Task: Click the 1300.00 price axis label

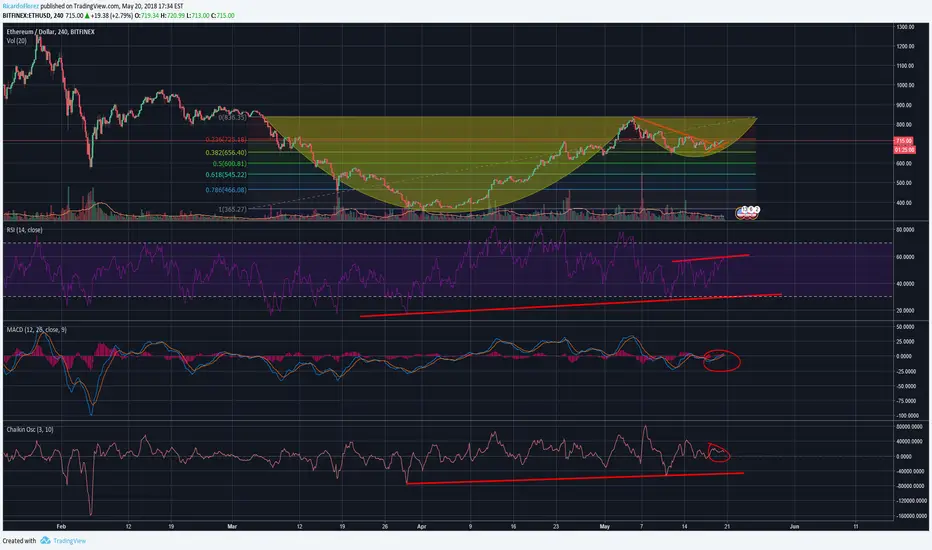Action: 905,27
